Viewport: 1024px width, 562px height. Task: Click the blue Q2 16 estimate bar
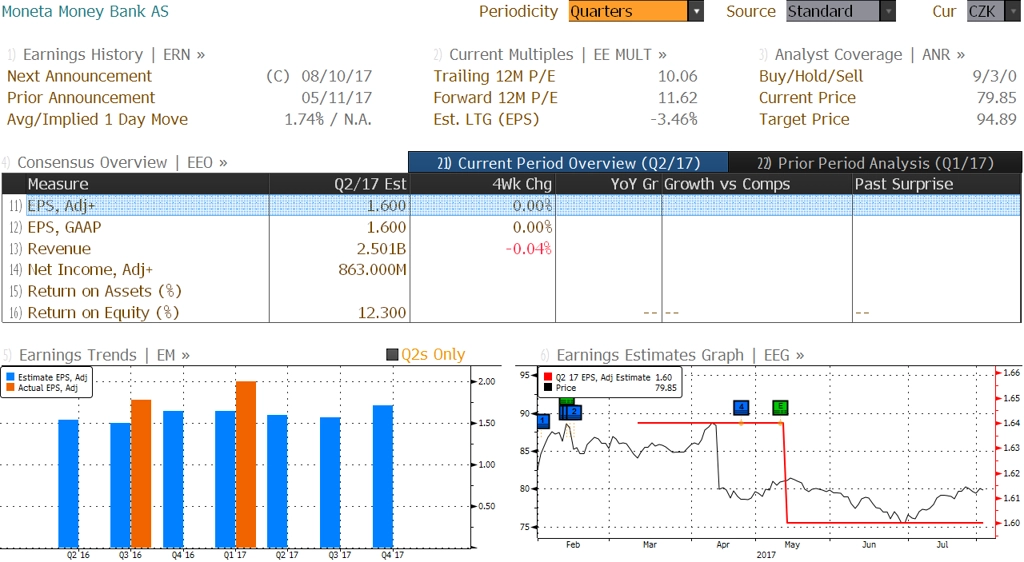coord(69,484)
